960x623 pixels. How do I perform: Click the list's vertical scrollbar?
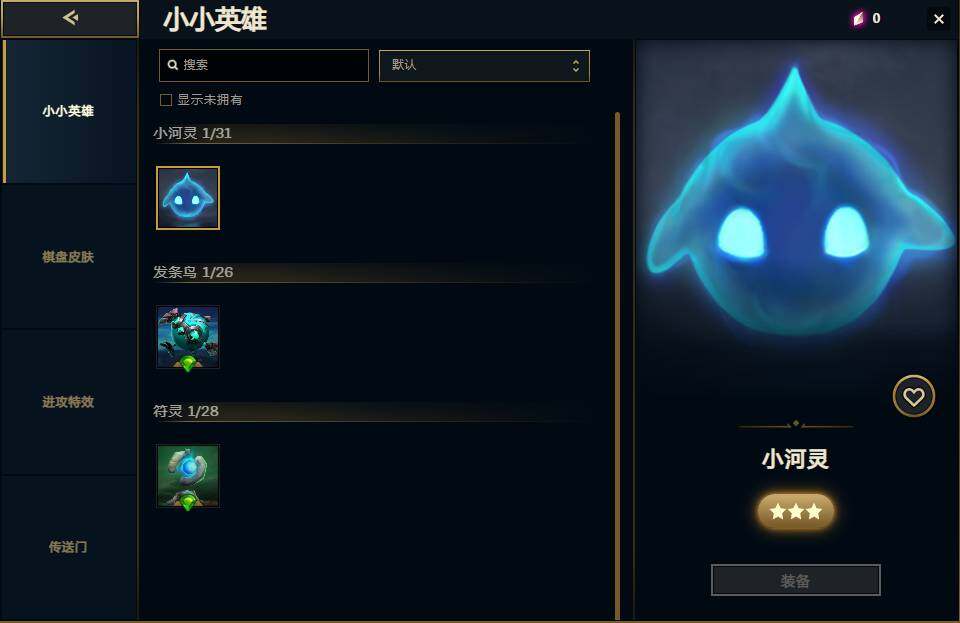click(617, 365)
